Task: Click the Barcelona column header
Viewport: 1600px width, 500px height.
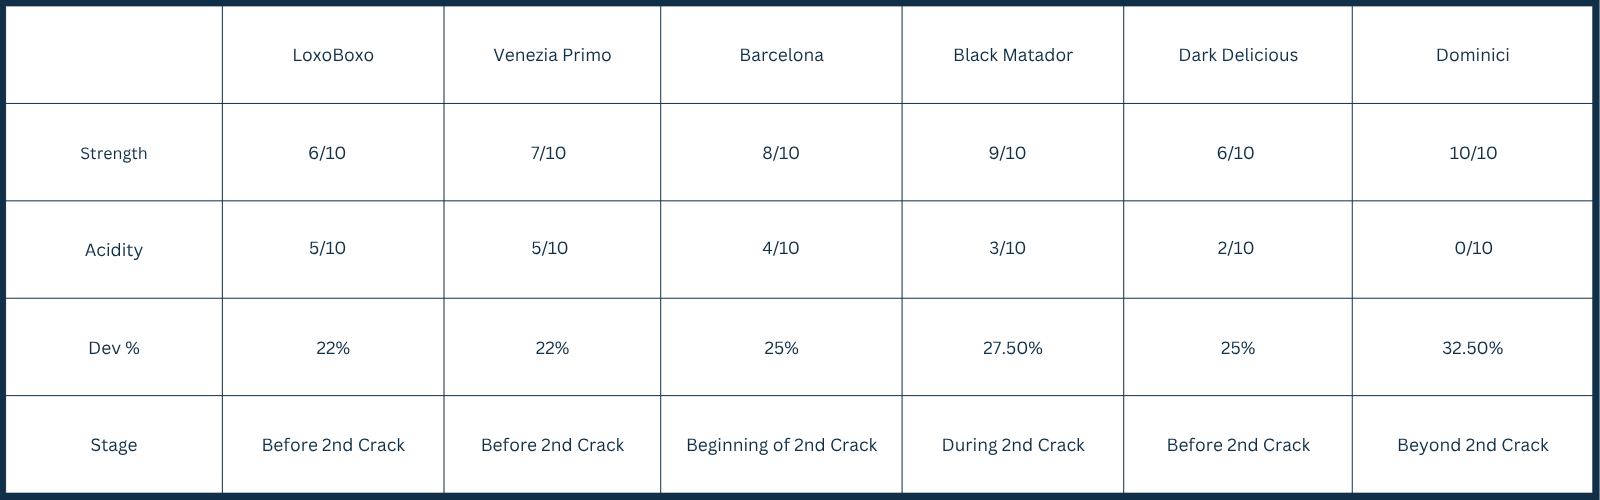Action: 781,55
